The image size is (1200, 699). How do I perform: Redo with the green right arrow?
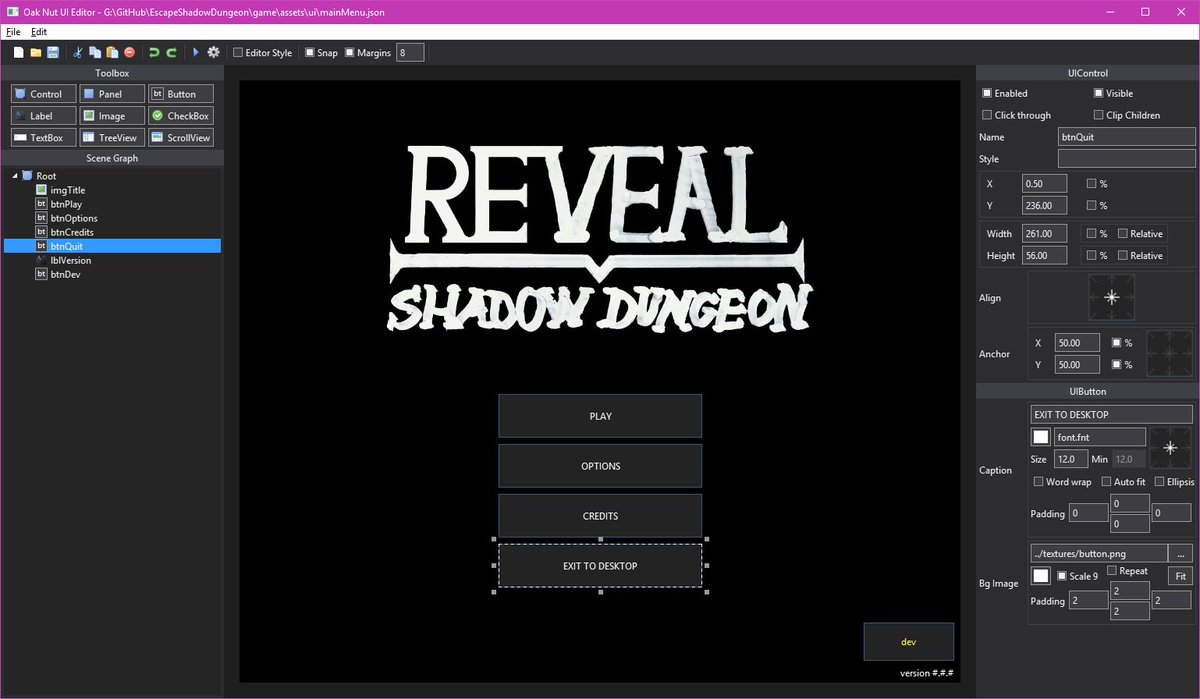coord(171,52)
